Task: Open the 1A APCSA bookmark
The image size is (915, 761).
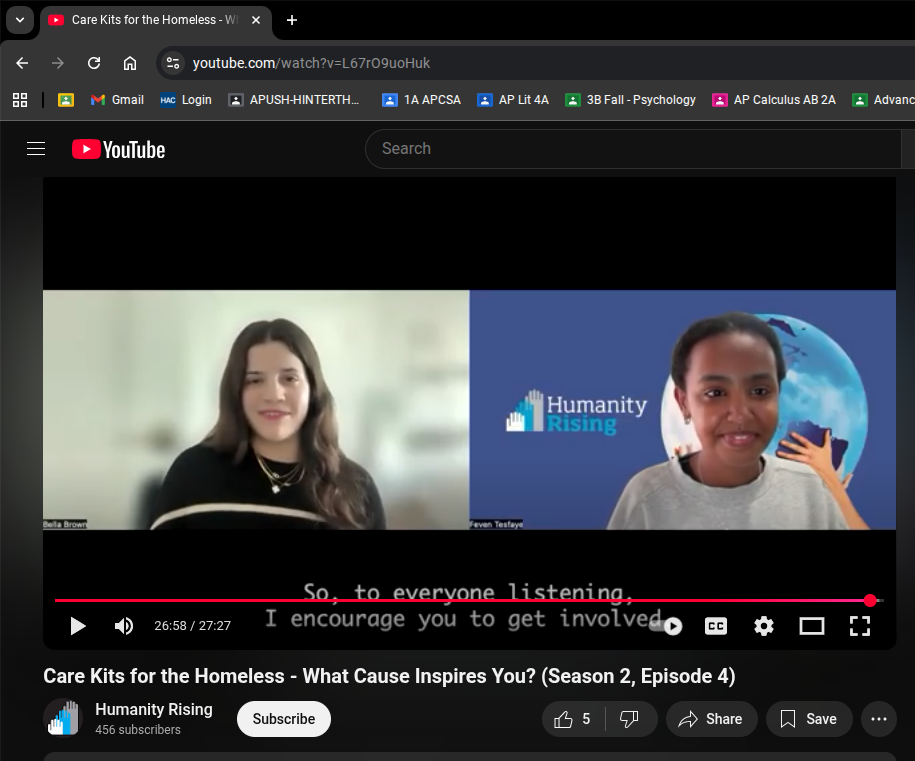Action: point(421,100)
